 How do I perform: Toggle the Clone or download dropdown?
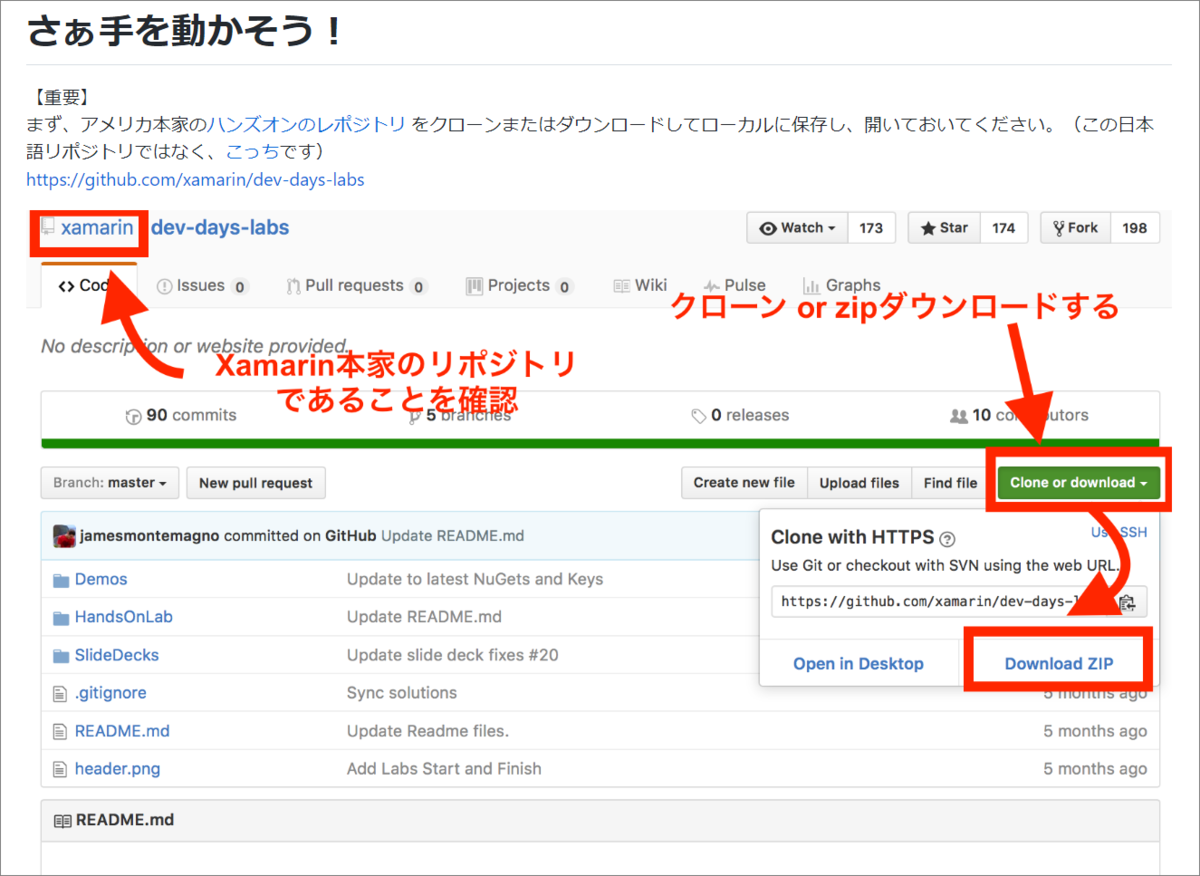(1079, 483)
